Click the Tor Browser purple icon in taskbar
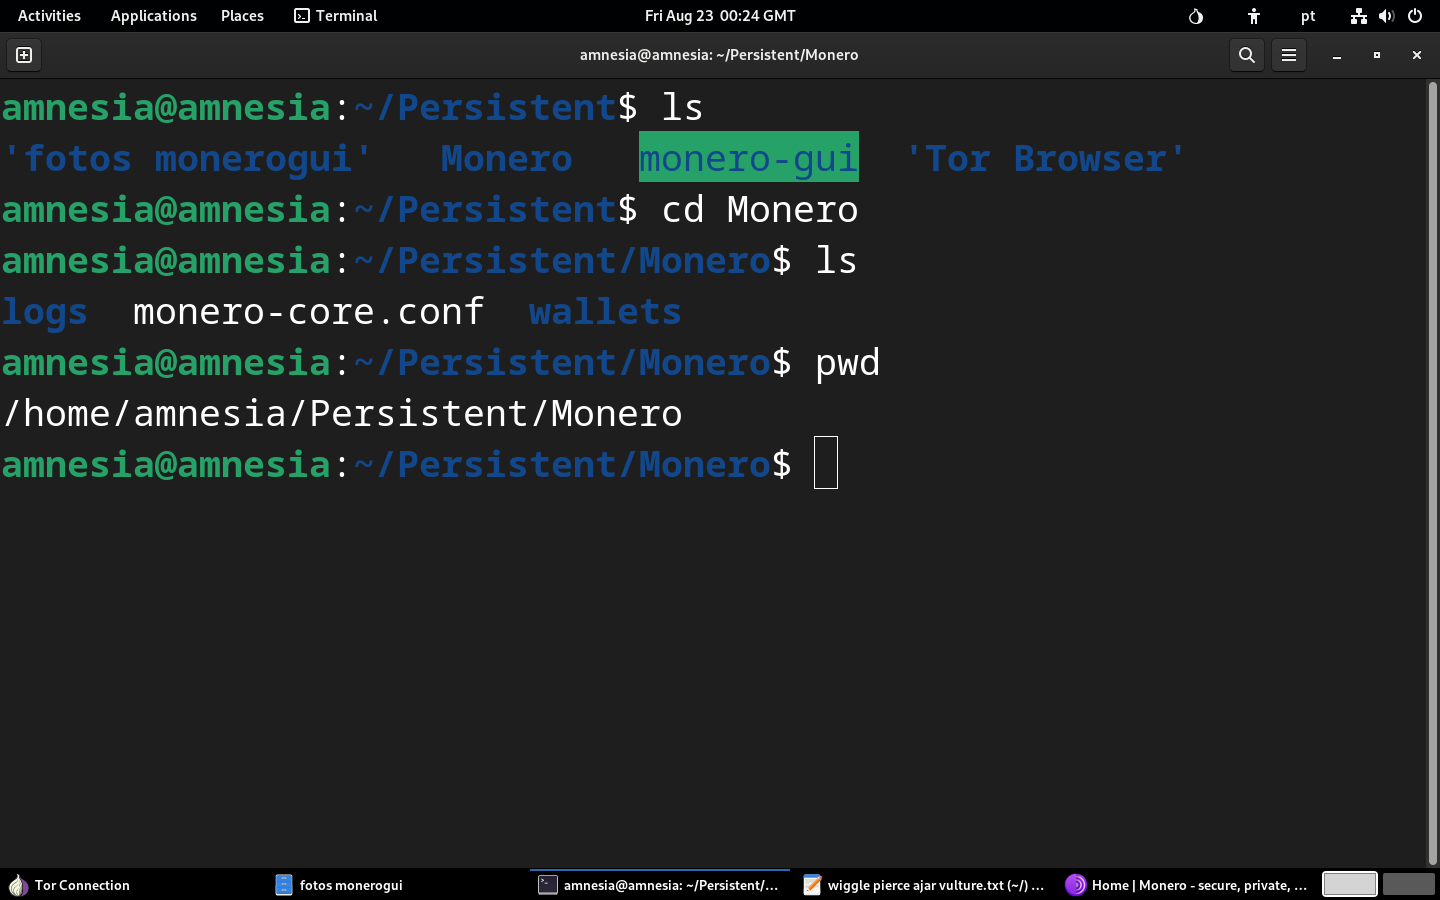Image resolution: width=1440 pixels, height=900 pixels. pyautogui.click(x=1075, y=885)
